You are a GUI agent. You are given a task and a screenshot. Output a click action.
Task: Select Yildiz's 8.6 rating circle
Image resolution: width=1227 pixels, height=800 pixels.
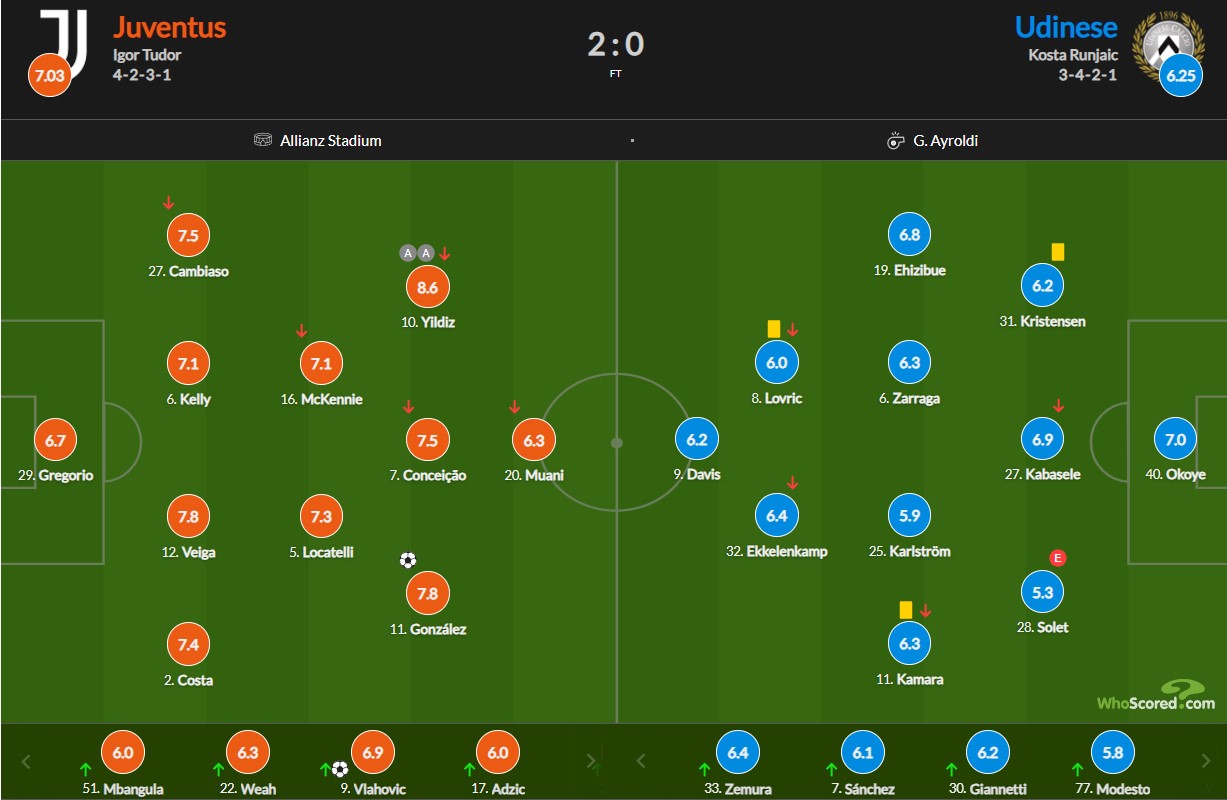(428, 287)
